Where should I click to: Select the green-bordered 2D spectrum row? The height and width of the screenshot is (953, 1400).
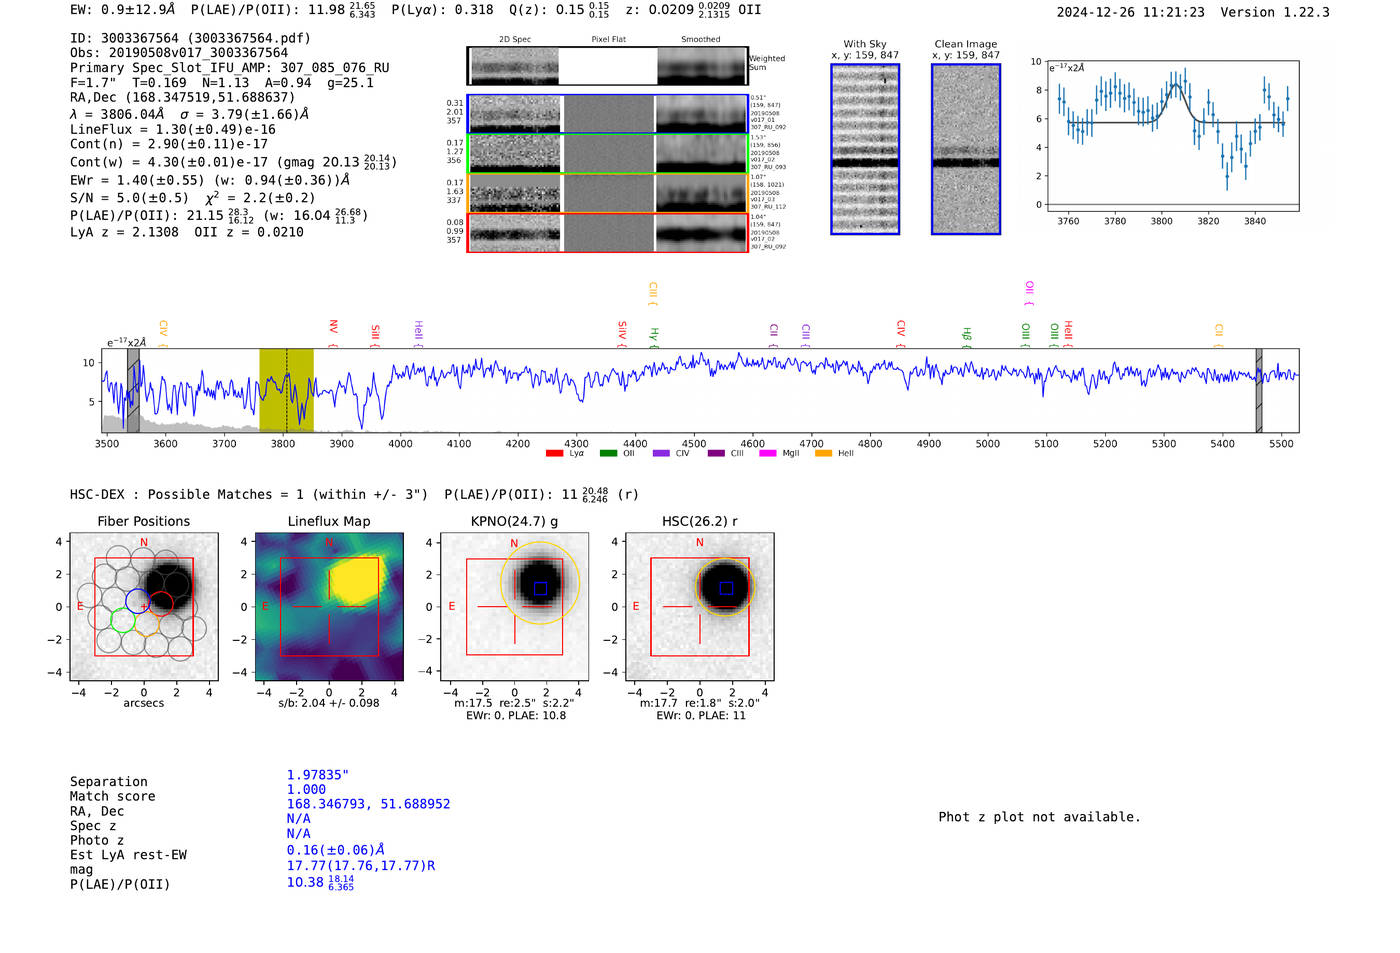tap(608, 153)
